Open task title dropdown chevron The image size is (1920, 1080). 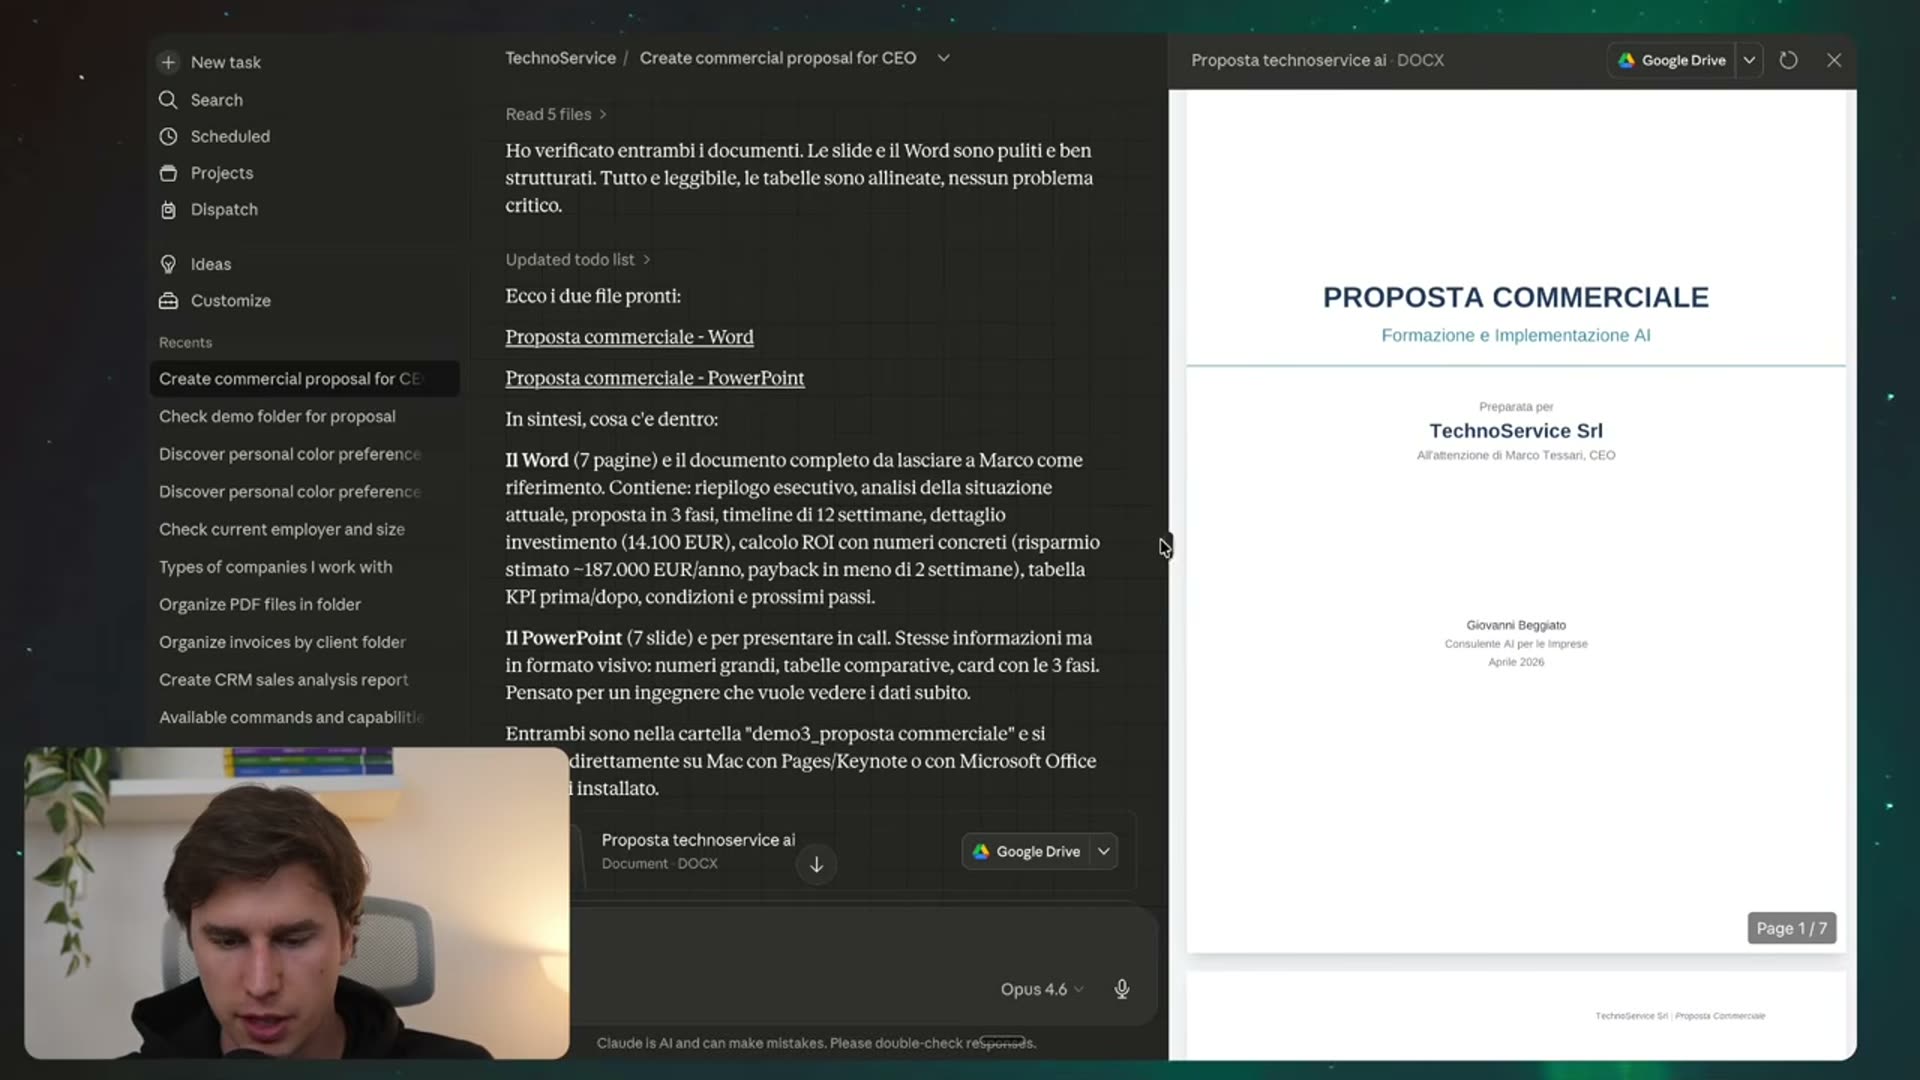[x=943, y=58]
